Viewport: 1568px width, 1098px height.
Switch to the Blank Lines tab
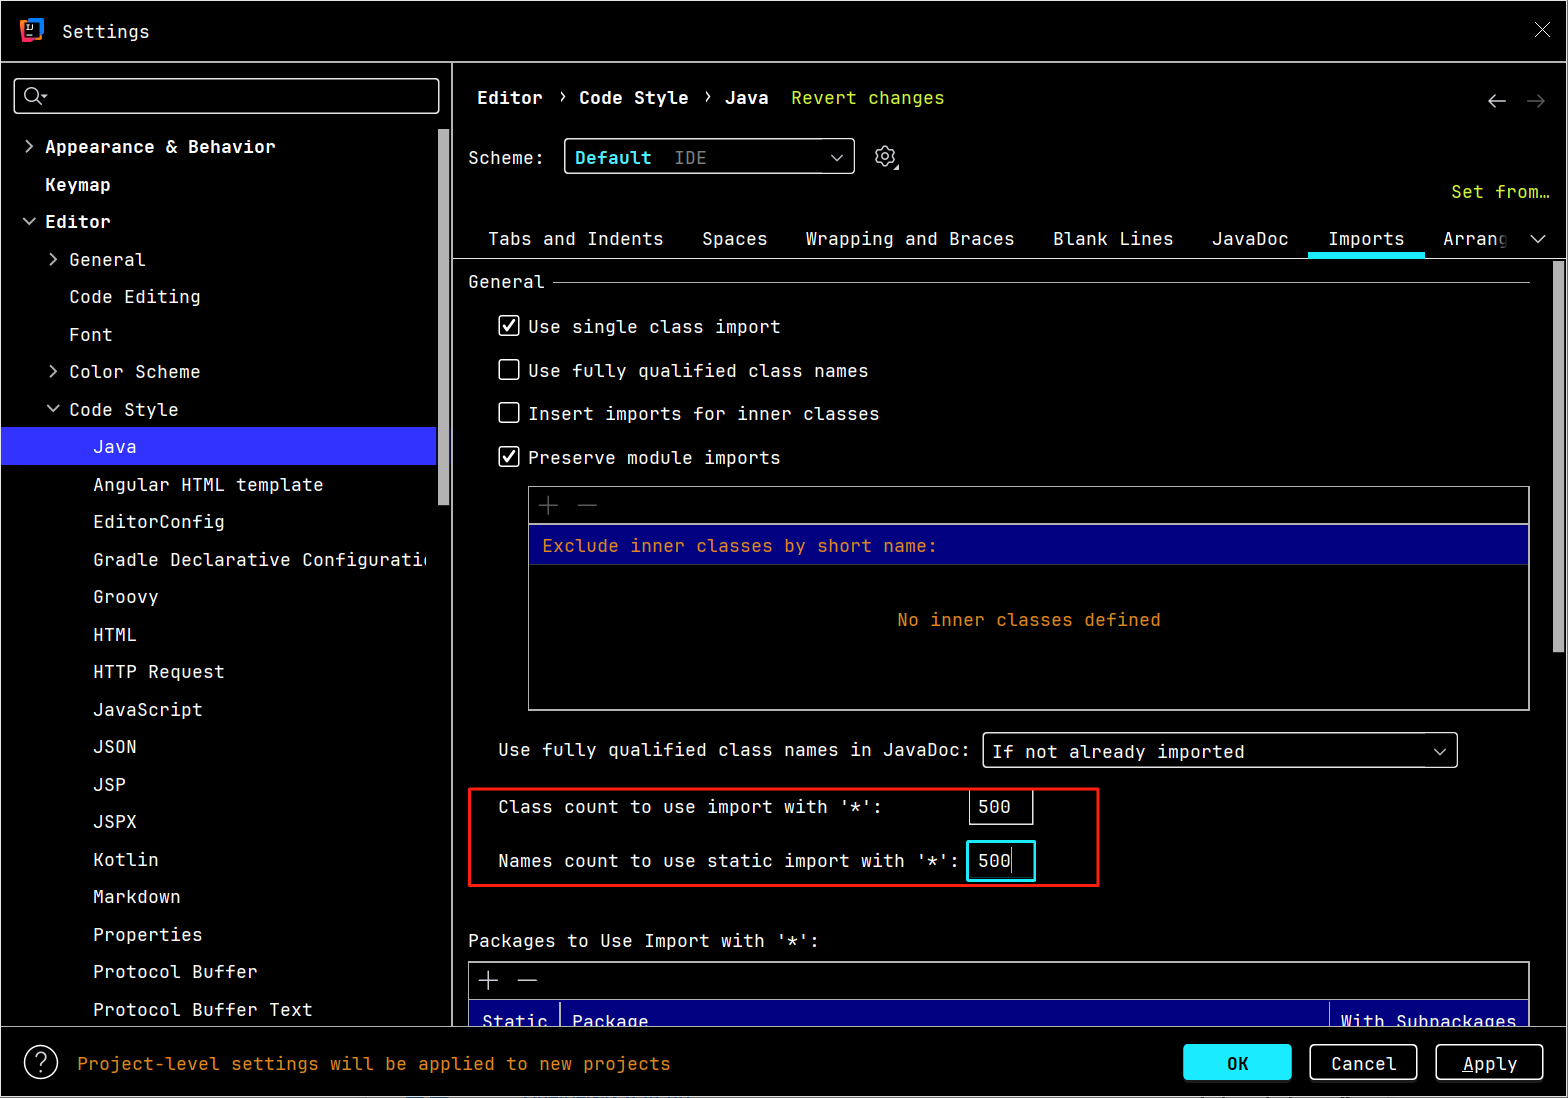[x=1112, y=239]
